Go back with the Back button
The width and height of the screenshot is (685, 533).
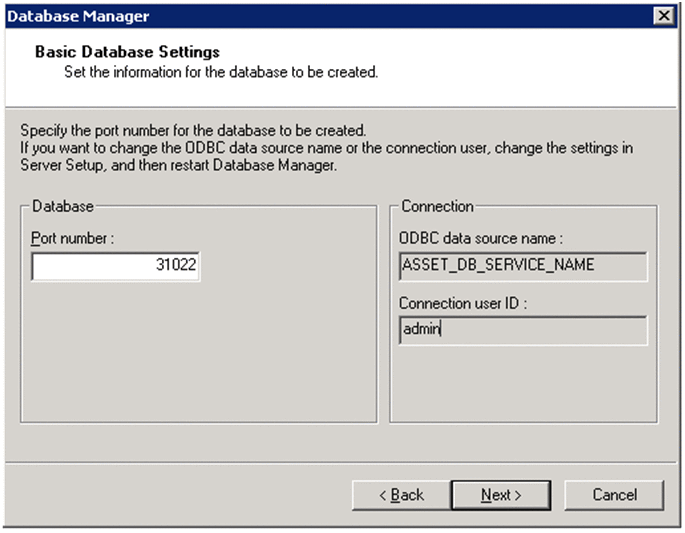(401, 495)
